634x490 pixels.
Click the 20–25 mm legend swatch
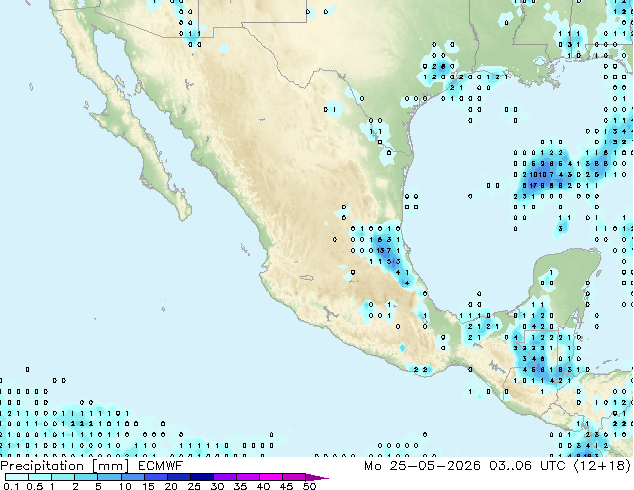(x=179, y=477)
